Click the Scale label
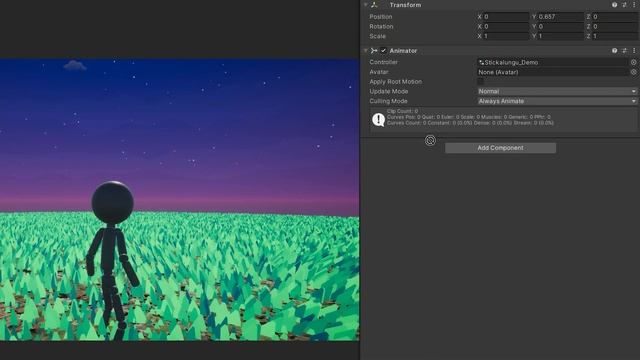Viewport: 640px width, 360px height. point(378,36)
